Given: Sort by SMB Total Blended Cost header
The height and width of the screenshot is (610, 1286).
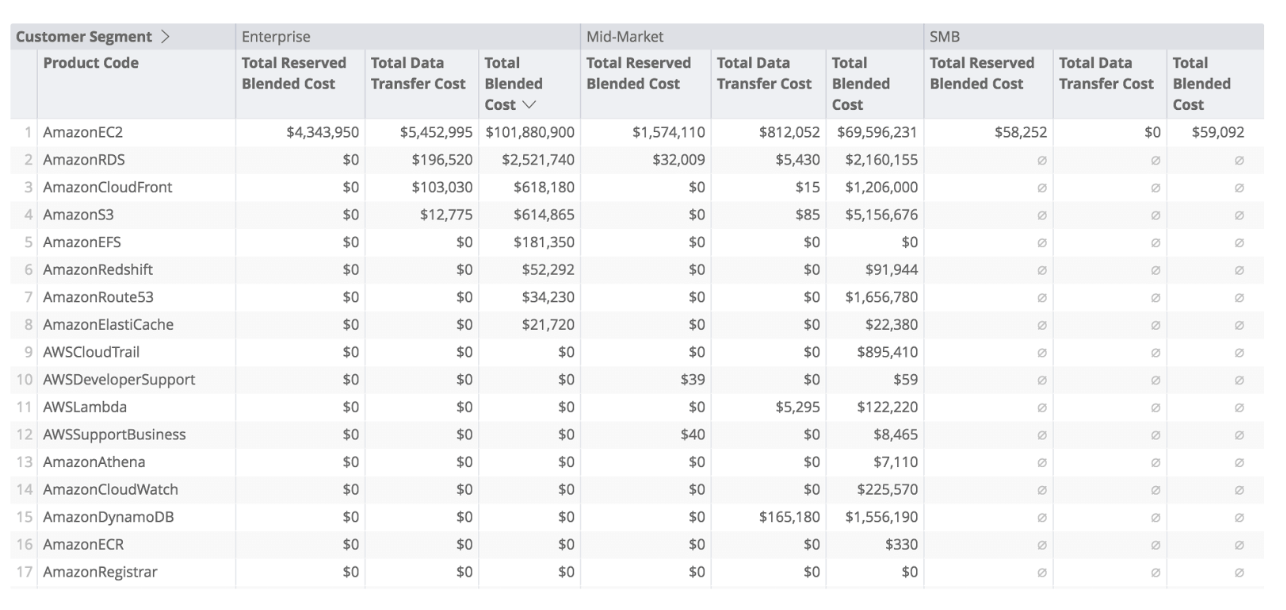Looking at the screenshot, I should [x=1201, y=84].
